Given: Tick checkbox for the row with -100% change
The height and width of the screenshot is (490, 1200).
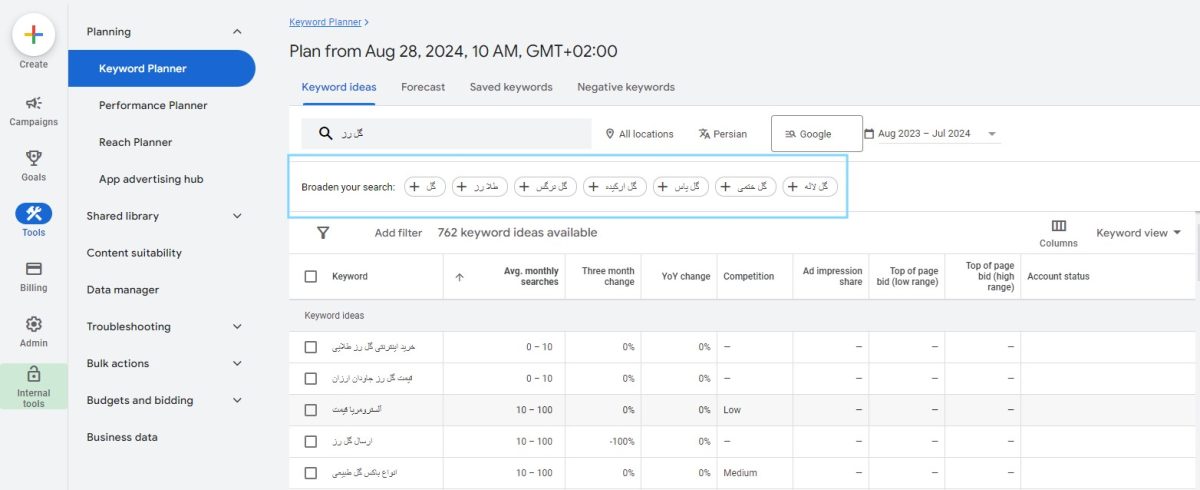Looking at the screenshot, I should click(x=311, y=441).
